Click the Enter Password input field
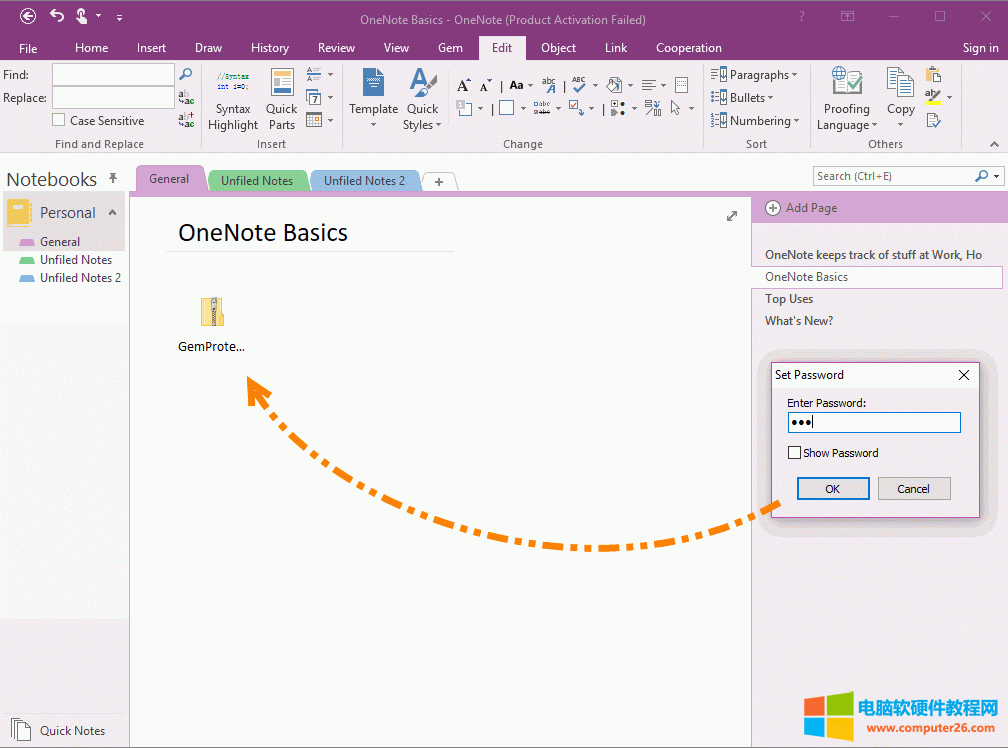 coord(873,423)
